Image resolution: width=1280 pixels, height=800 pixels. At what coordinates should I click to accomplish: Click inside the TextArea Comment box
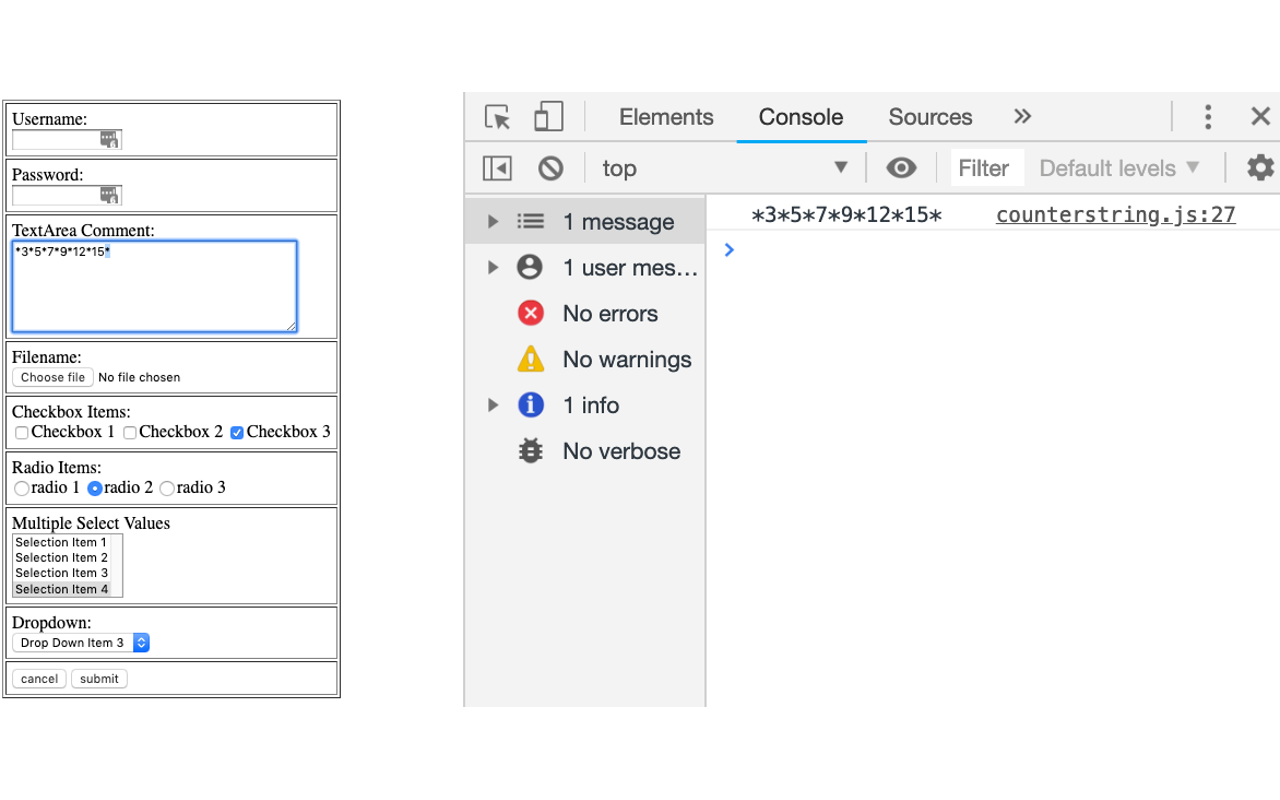[x=155, y=286]
